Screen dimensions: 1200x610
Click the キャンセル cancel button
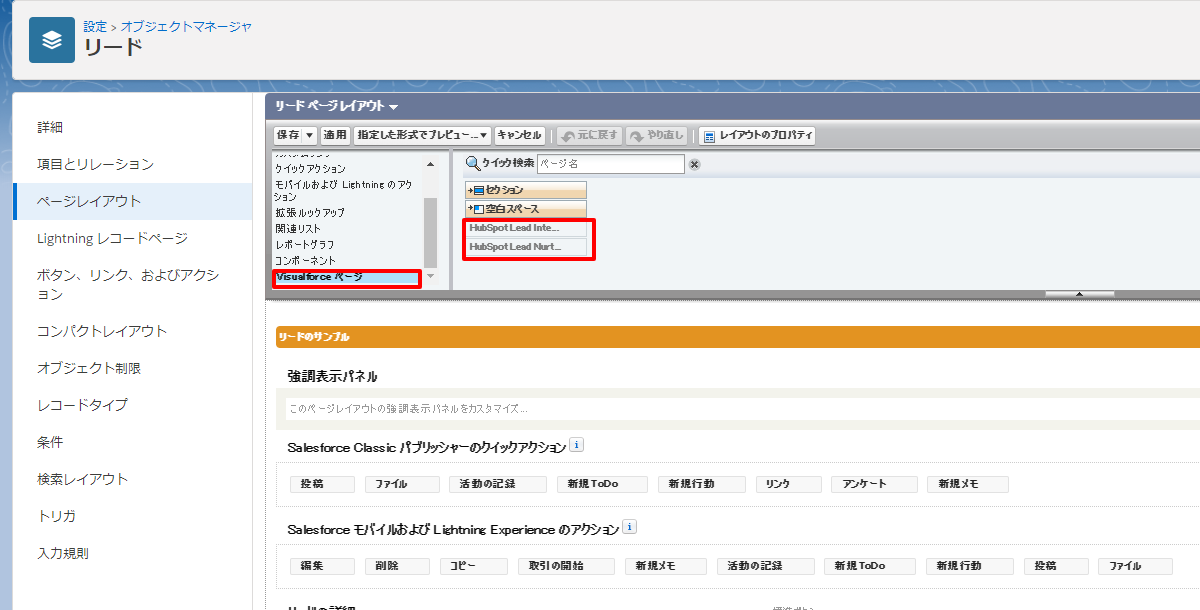519,135
